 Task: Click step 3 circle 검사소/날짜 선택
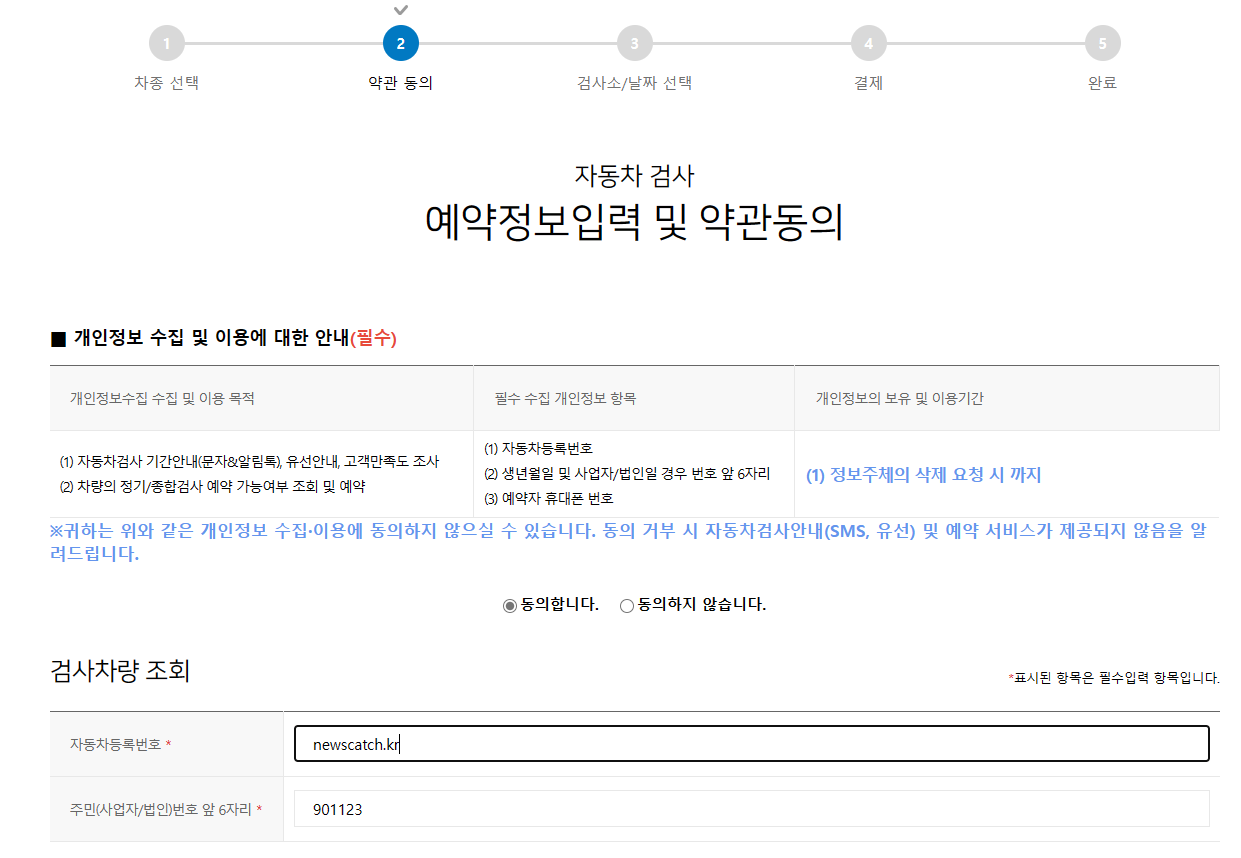[x=635, y=43]
